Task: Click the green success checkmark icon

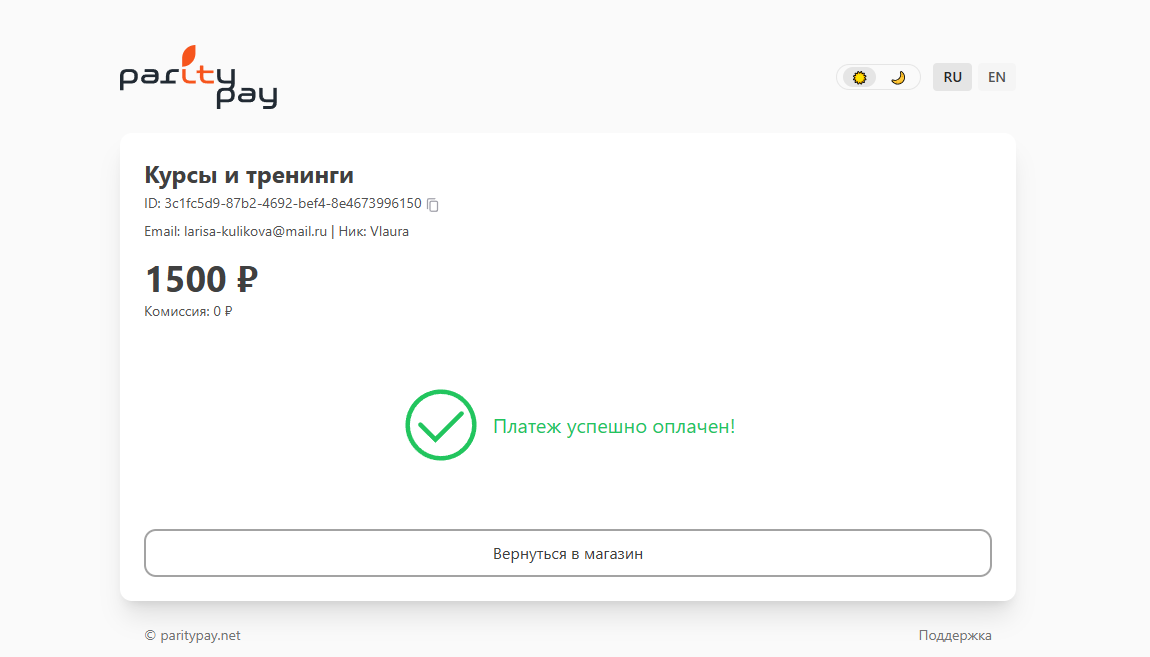Action: 441,425
